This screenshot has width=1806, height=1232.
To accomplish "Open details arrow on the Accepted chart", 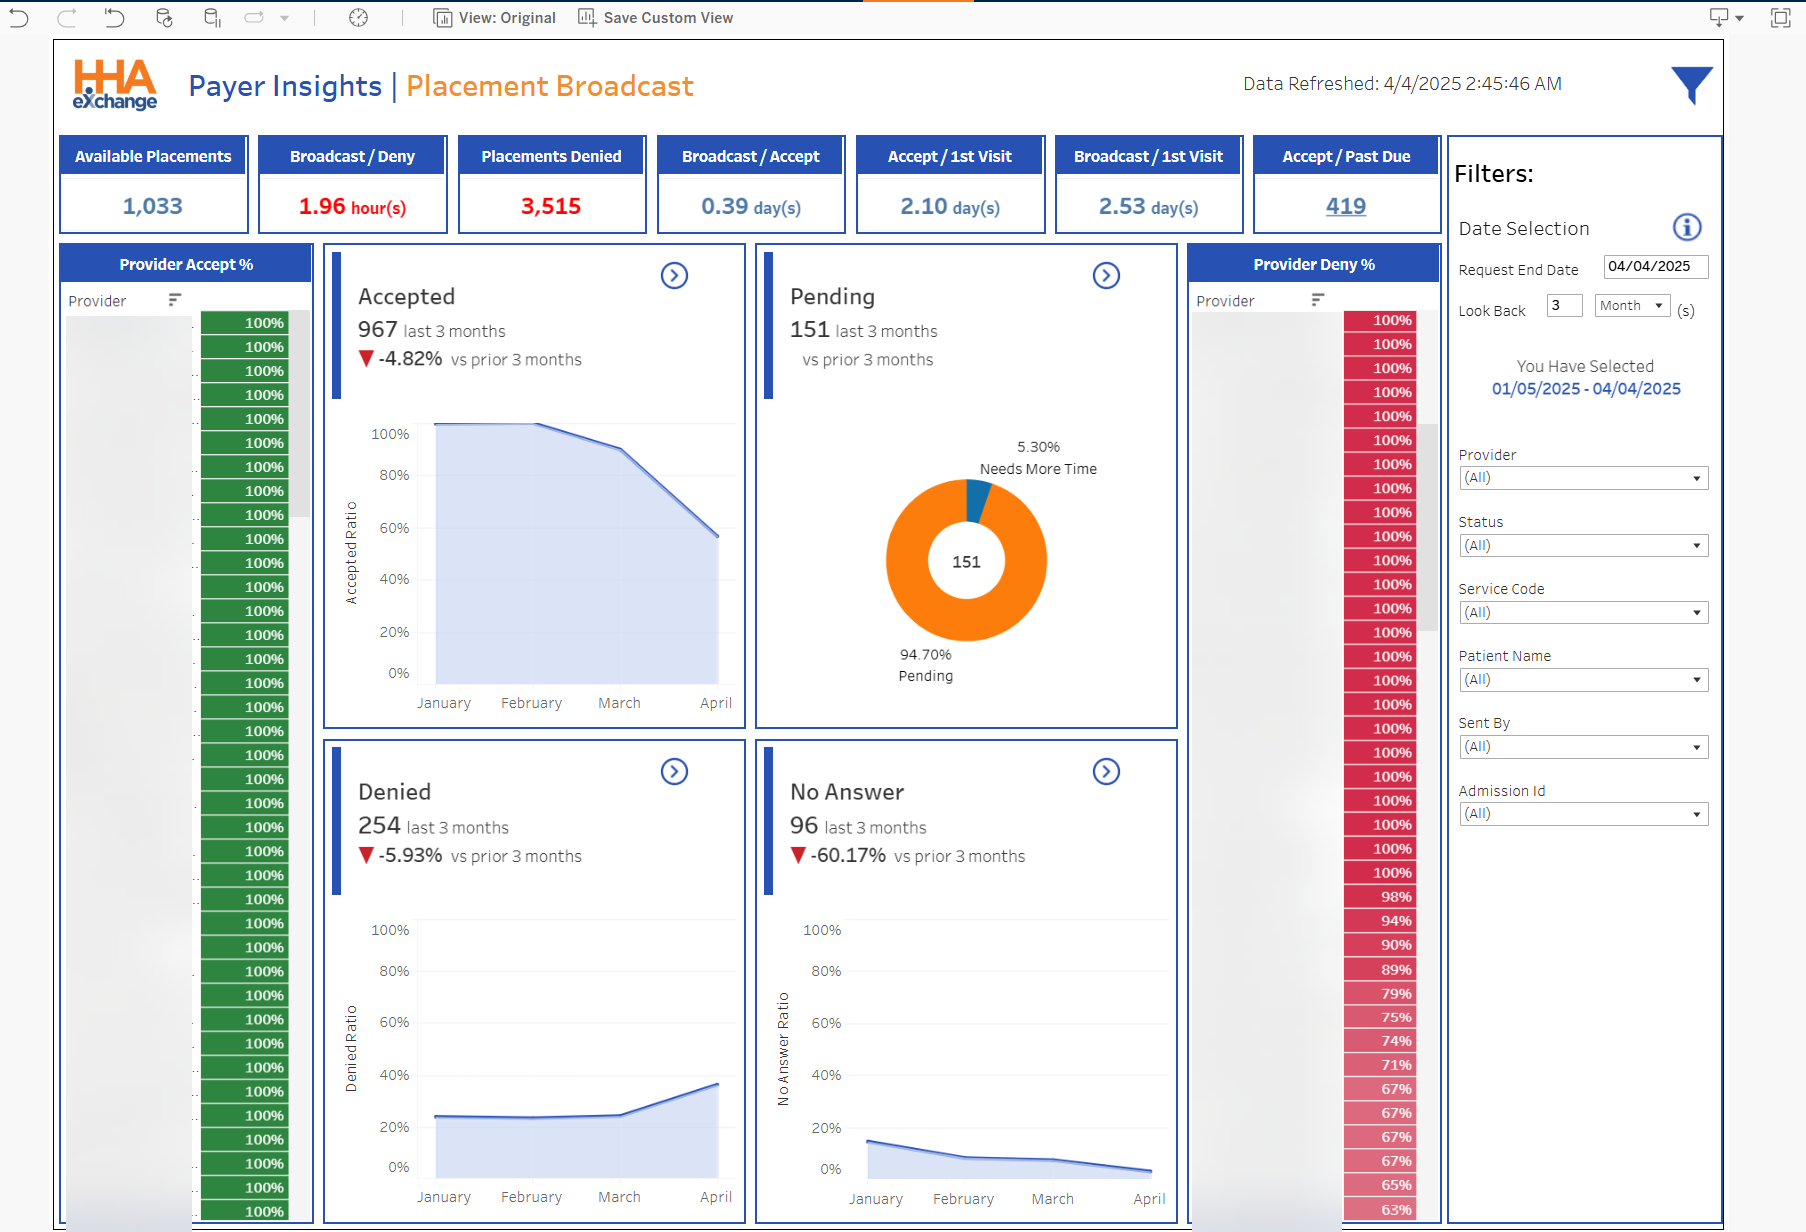I will coord(674,276).
